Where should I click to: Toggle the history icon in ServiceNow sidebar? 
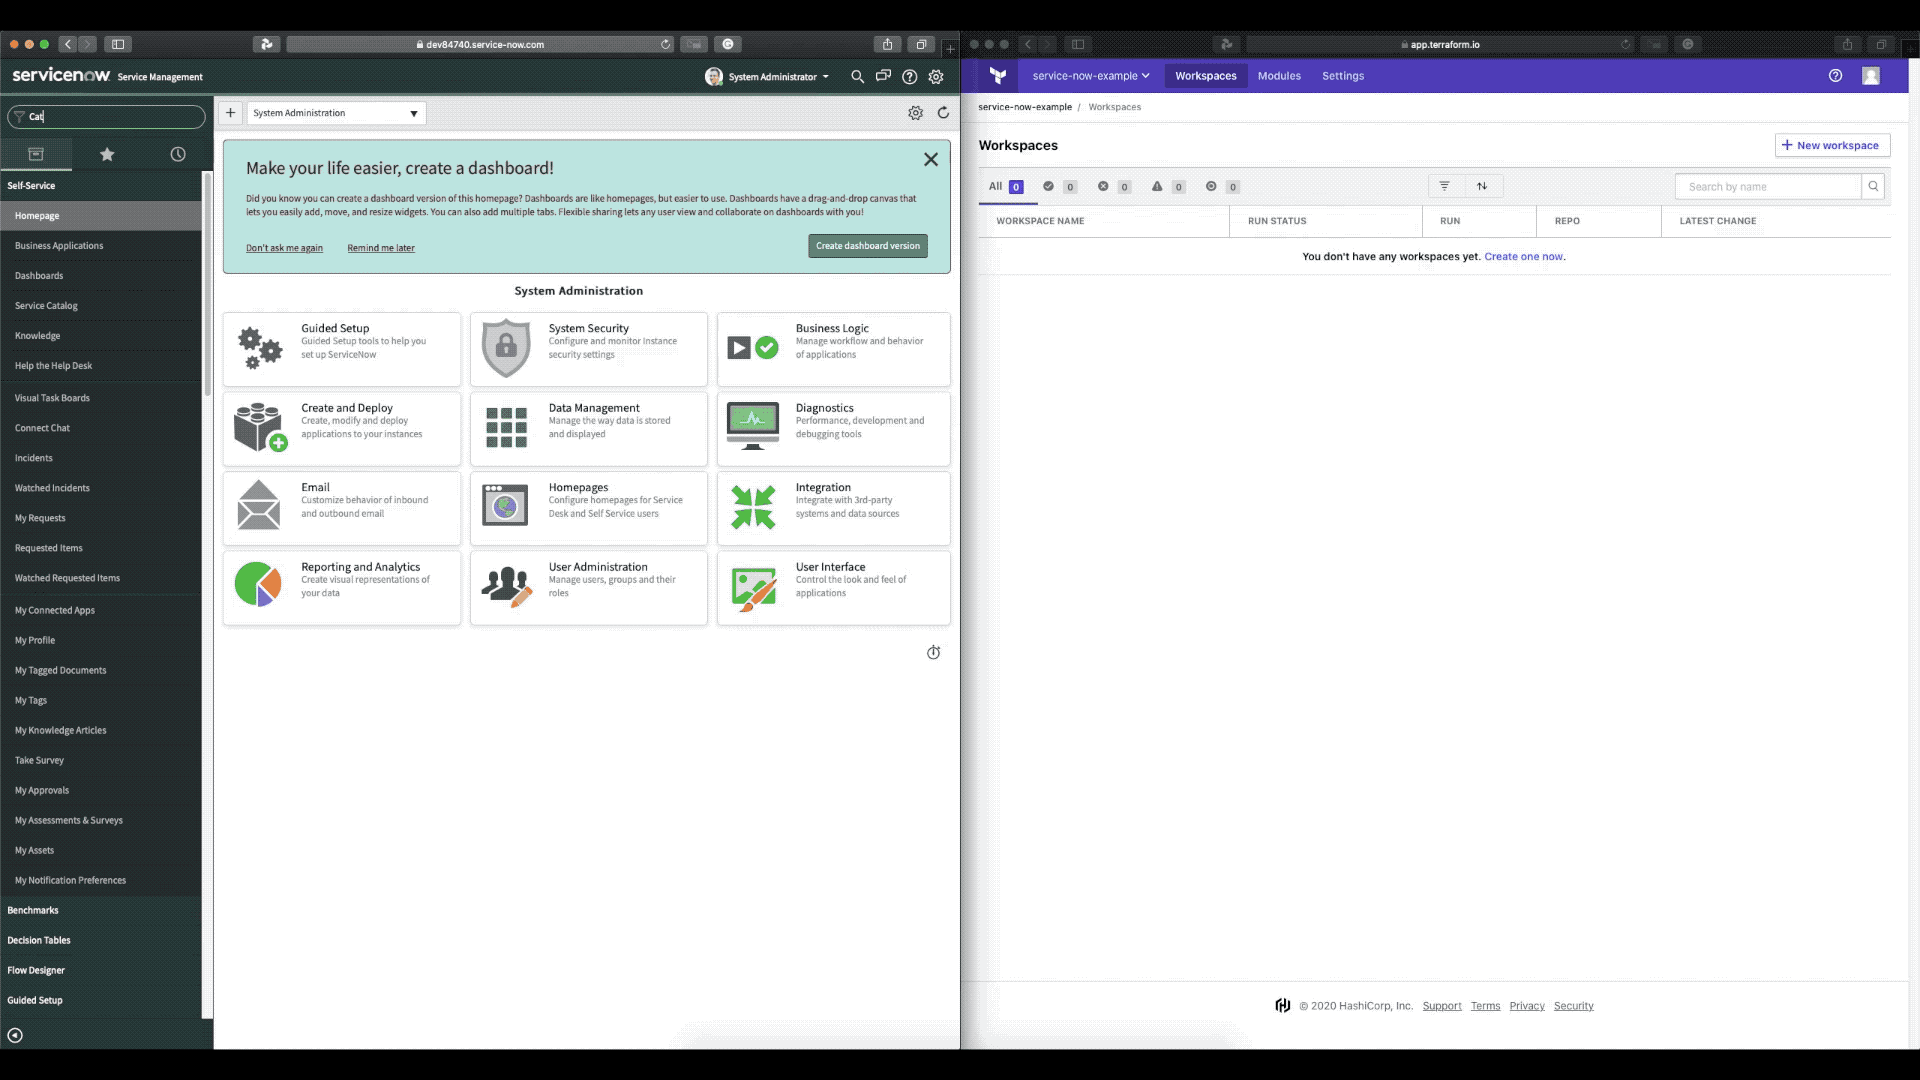(x=177, y=154)
